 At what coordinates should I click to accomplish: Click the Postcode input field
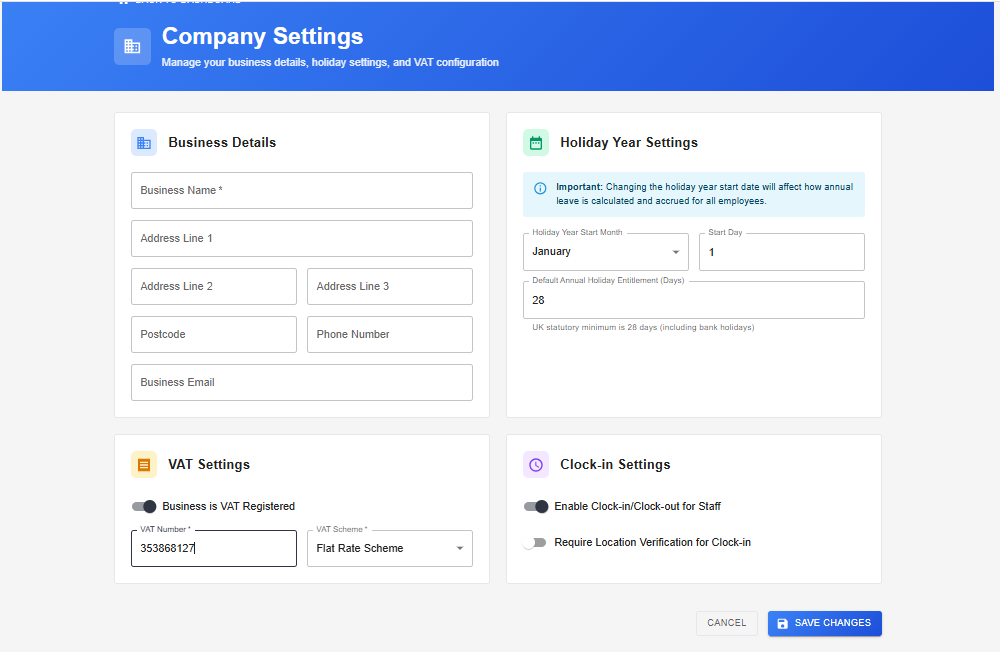point(214,334)
